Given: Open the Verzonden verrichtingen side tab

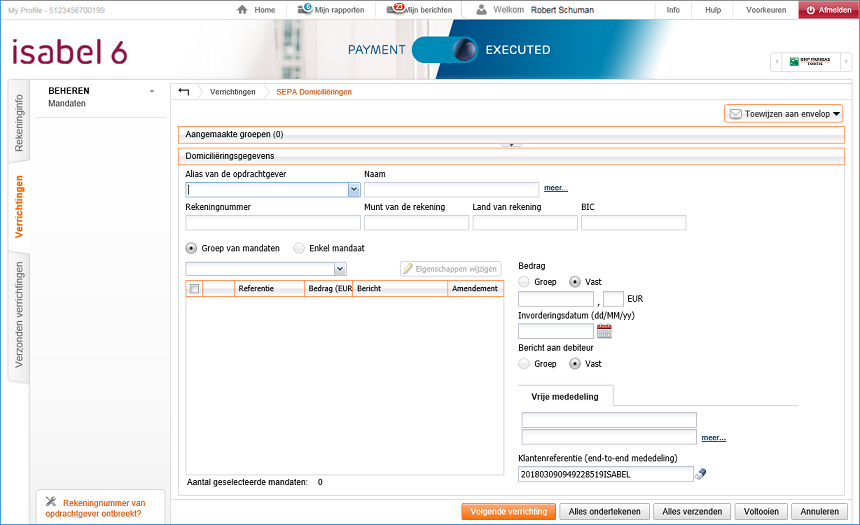Looking at the screenshot, I should [x=19, y=315].
